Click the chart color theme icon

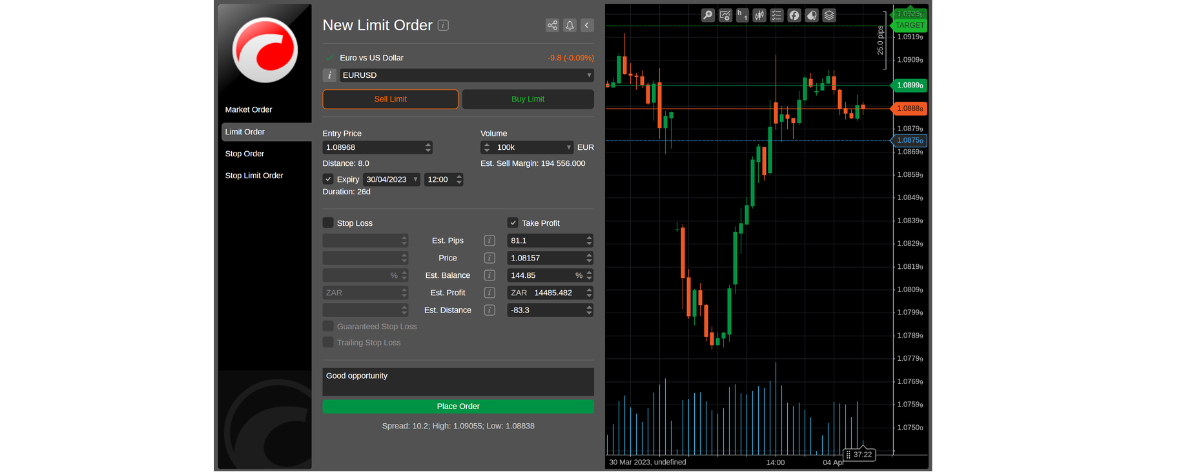point(811,15)
